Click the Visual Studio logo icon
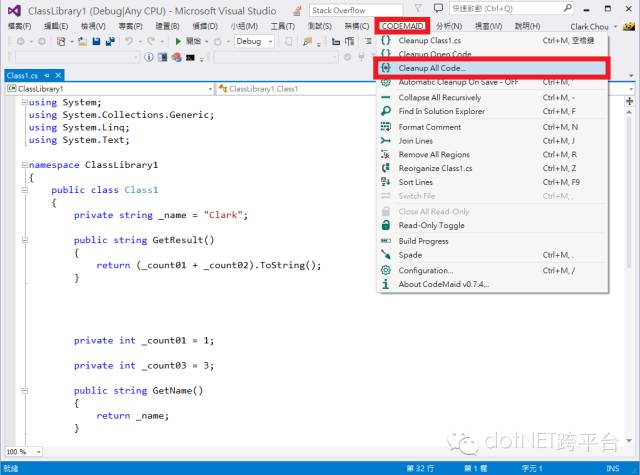This screenshot has height=475, width=640. (14, 11)
